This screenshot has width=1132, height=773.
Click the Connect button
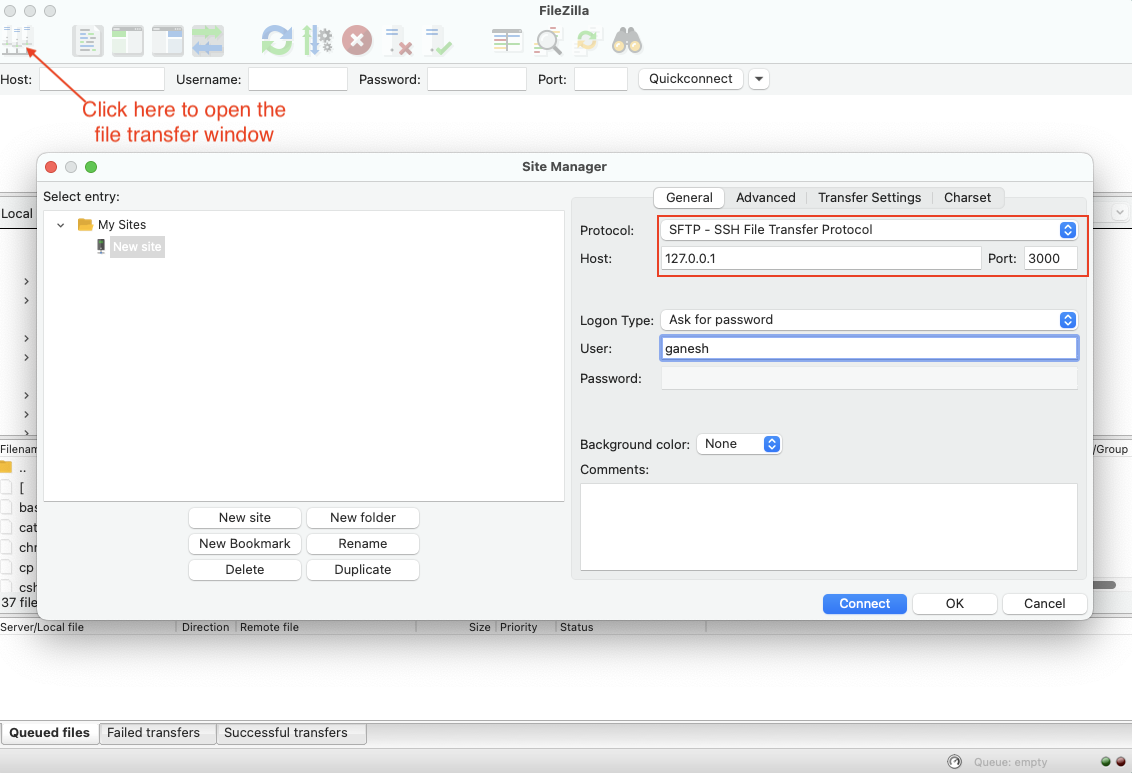(864, 603)
